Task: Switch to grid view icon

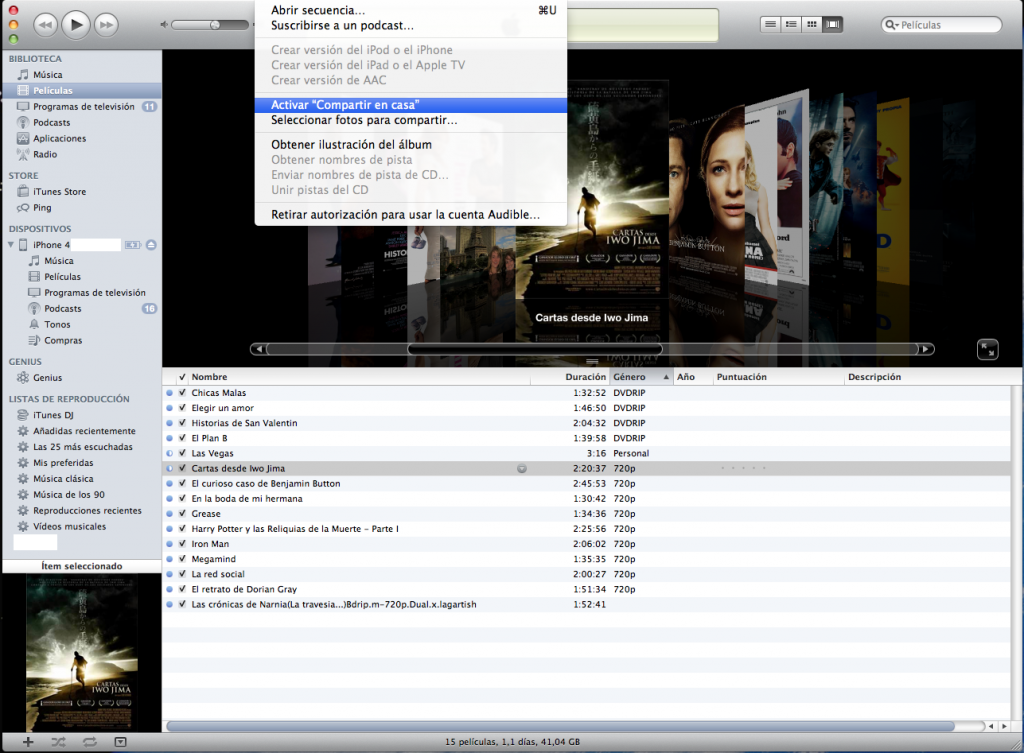Action: [x=812, y=24]
